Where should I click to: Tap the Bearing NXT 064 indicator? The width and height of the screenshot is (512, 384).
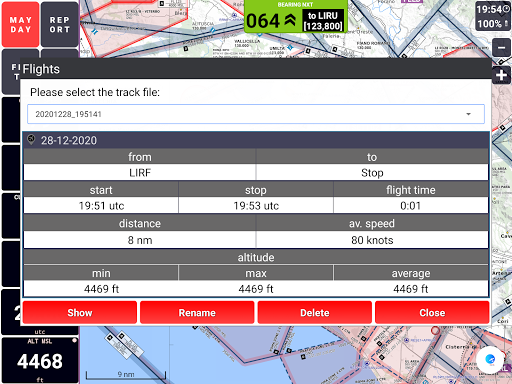[296, 17]
